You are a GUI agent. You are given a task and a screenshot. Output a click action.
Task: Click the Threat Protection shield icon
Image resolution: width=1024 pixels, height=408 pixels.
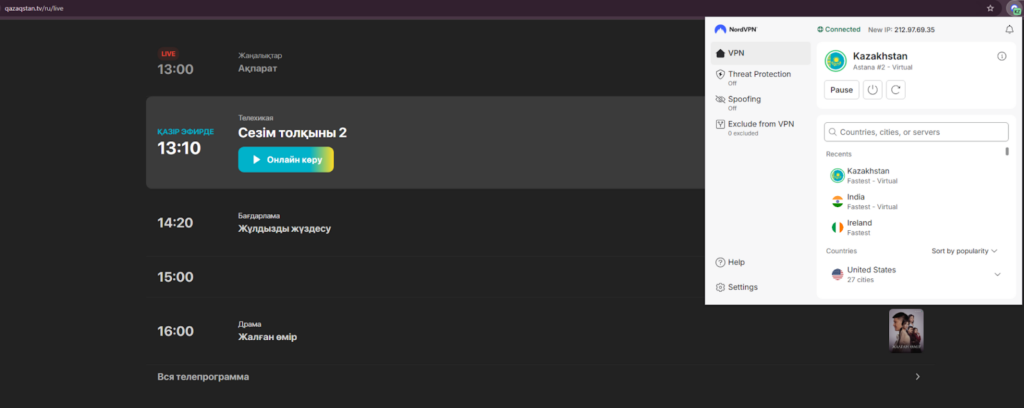tap(720, 74)
